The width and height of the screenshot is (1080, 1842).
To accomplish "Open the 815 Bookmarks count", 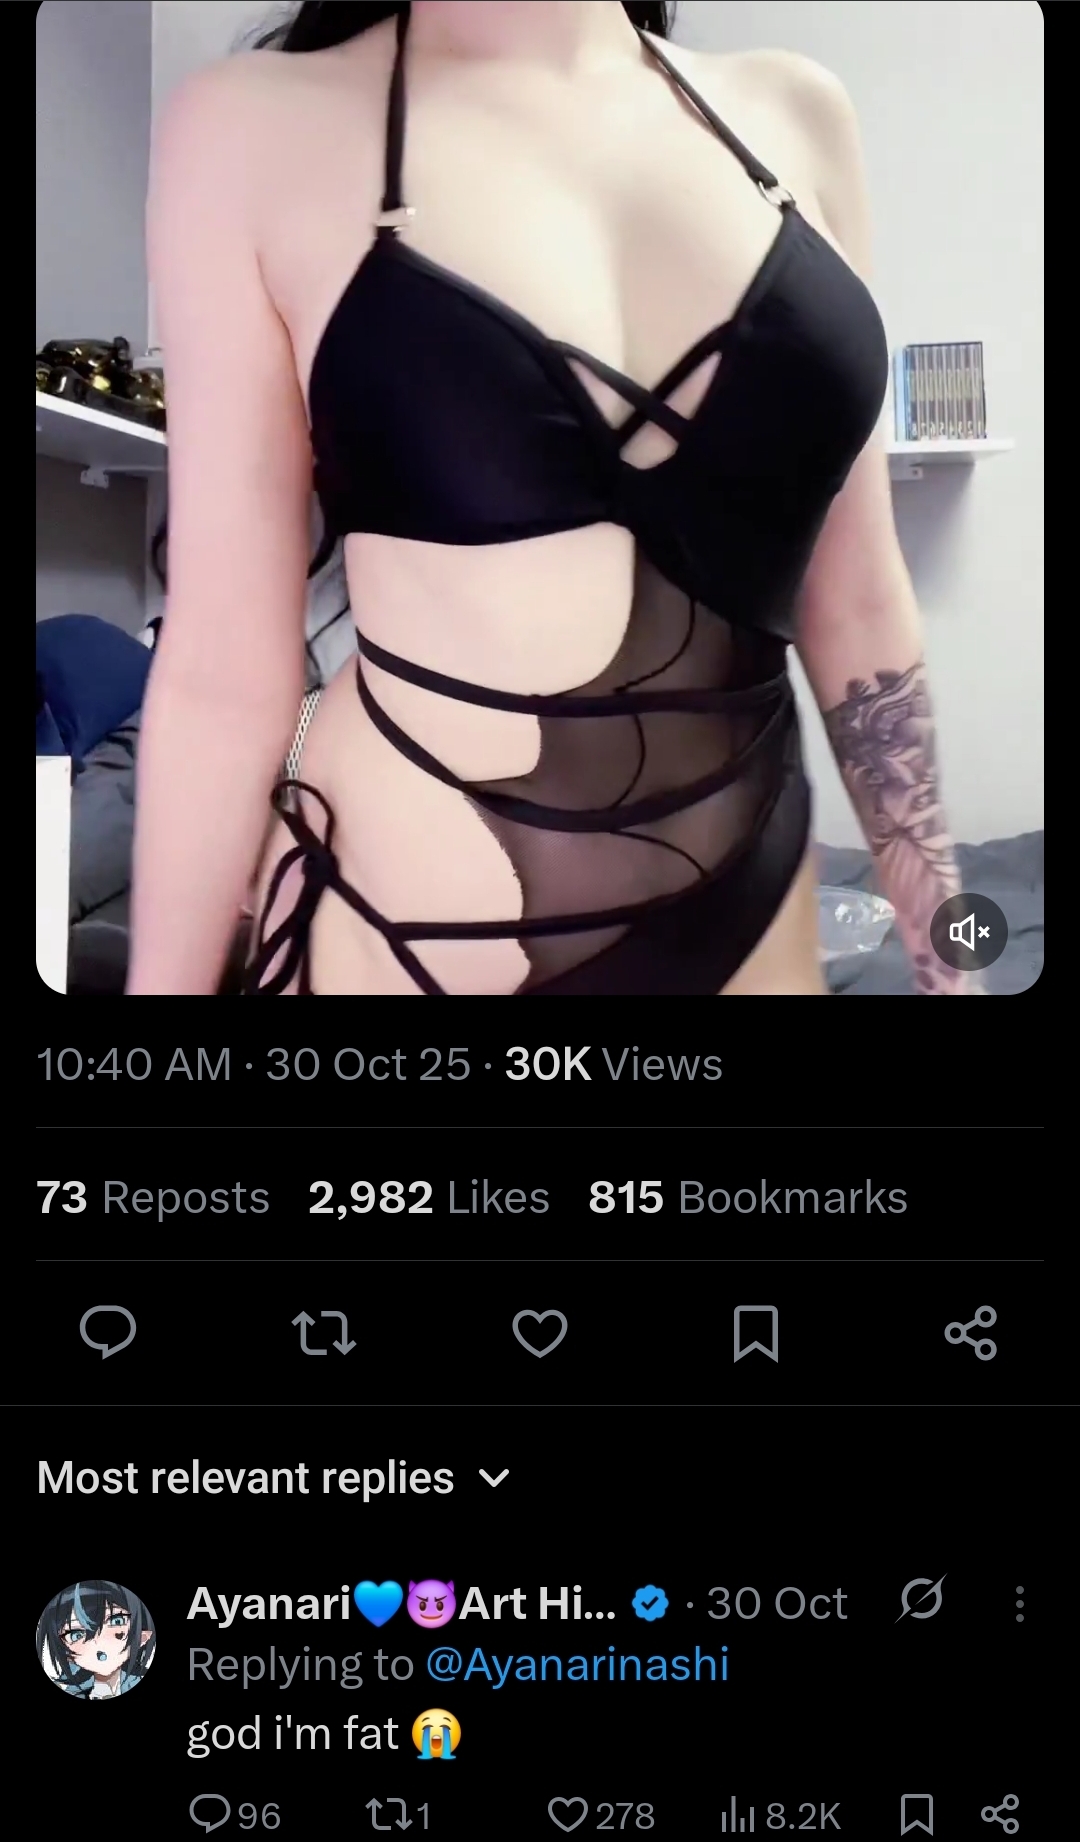I will click(x=748, y=1197).
